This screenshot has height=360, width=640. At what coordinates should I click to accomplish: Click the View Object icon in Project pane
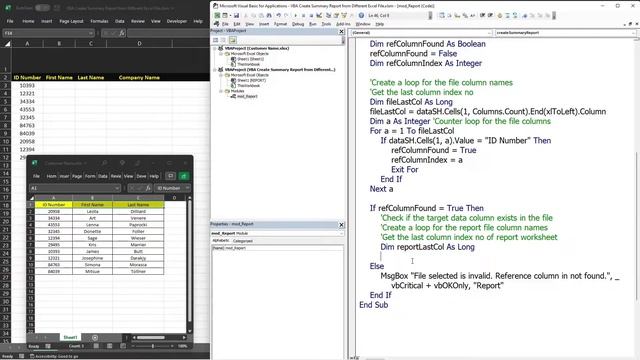[x=224, y=40]
